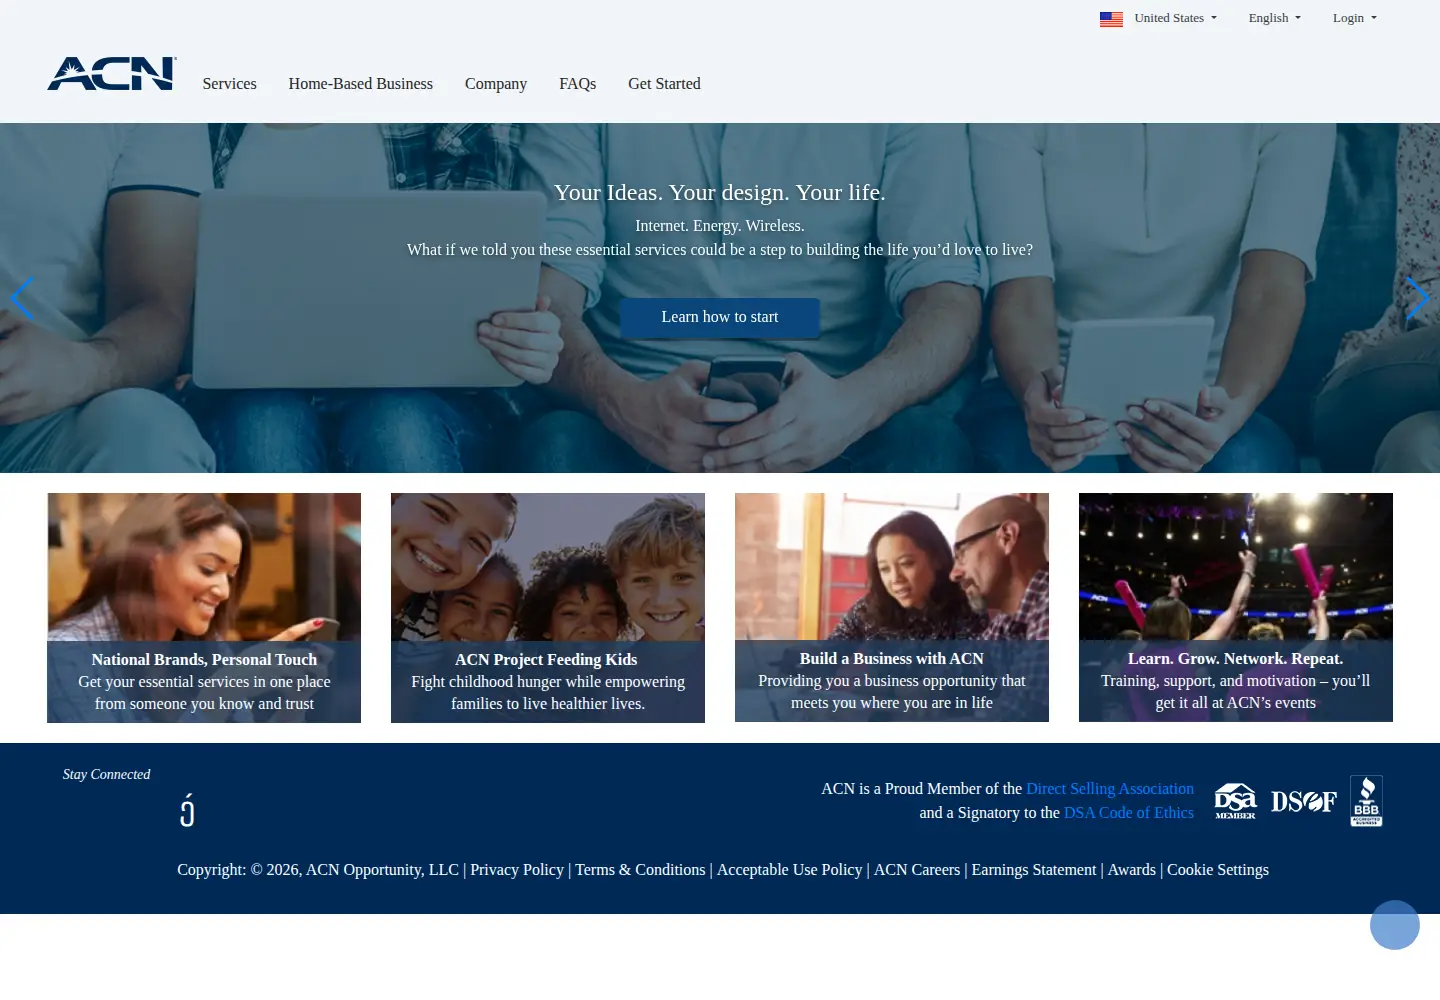
Task: Follow the Direct Selling Association link
Action: click(x=1110, y=789)
